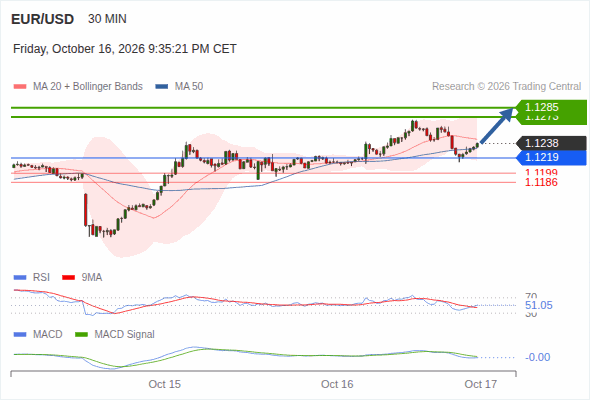Click the 1.1238 current price tag
The height and width of the screenshot is (400, 590).
pyautogui.click(x=551, y=143)
